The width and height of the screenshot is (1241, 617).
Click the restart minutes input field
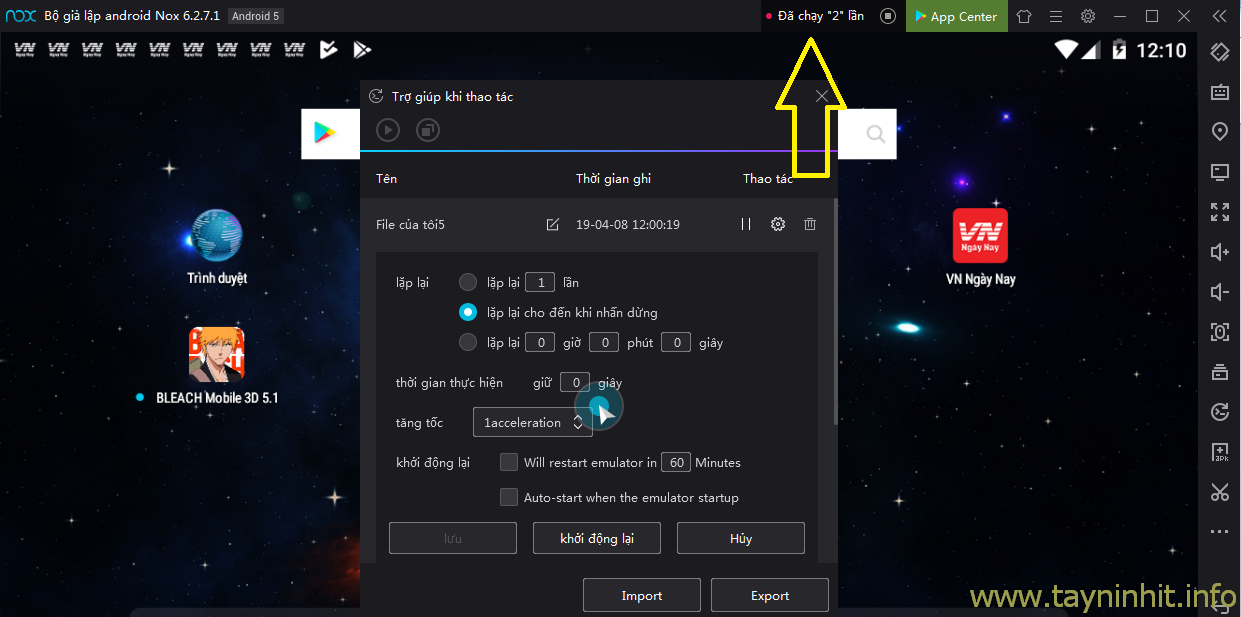pos(677,462)
